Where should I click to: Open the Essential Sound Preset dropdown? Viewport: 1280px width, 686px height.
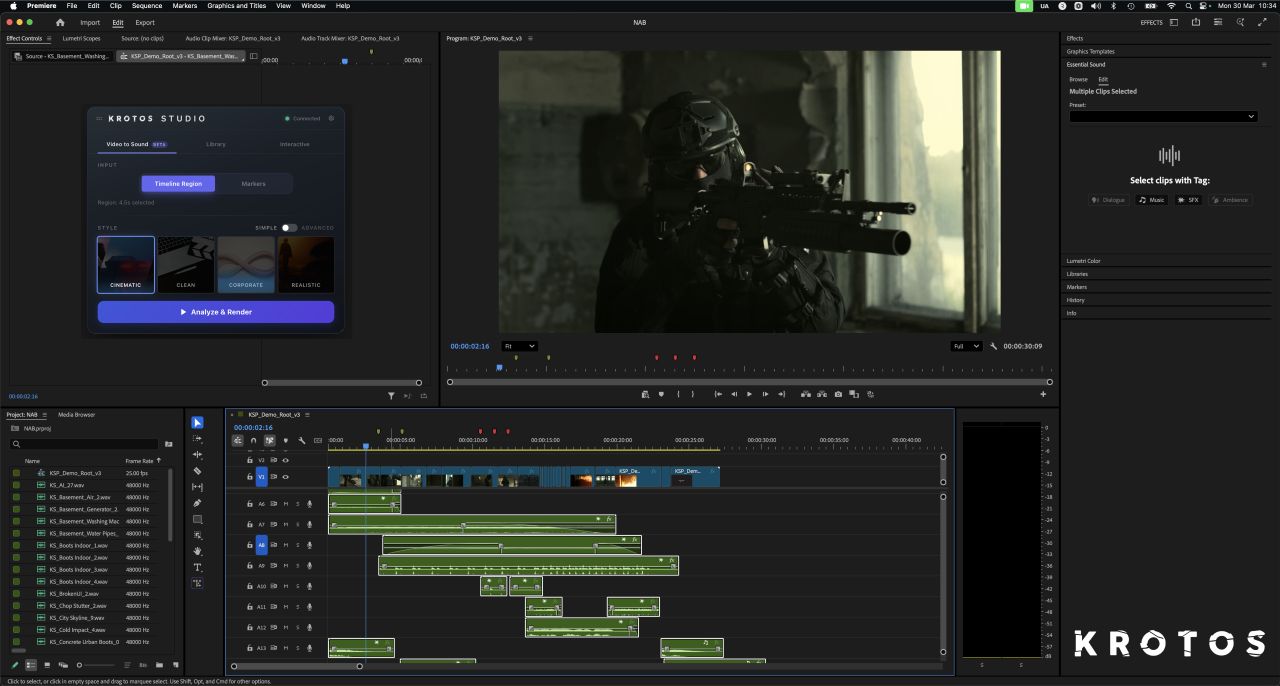coord(1163,116)
